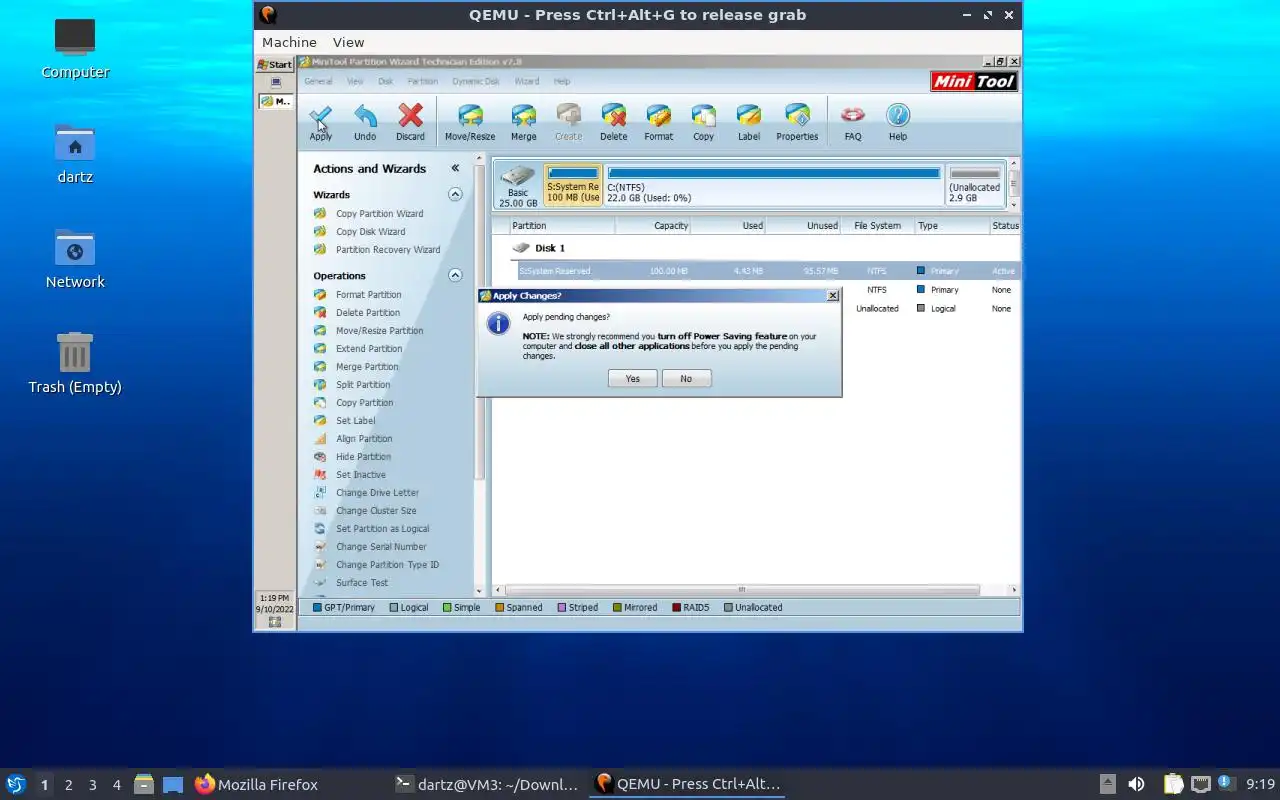The height and width of the screenshot is (800, 1280).
Task: Choose Delete Partition operation
Action: (x=368, y=313)
